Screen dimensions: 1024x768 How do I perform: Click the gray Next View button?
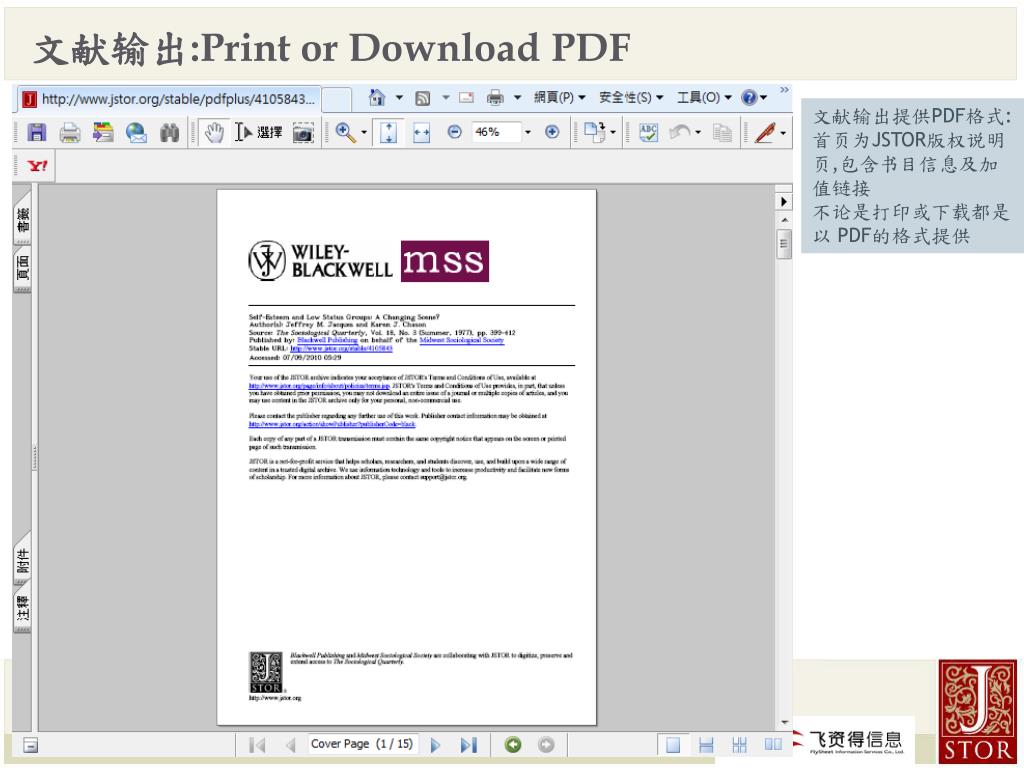click(x=546, y=744)
